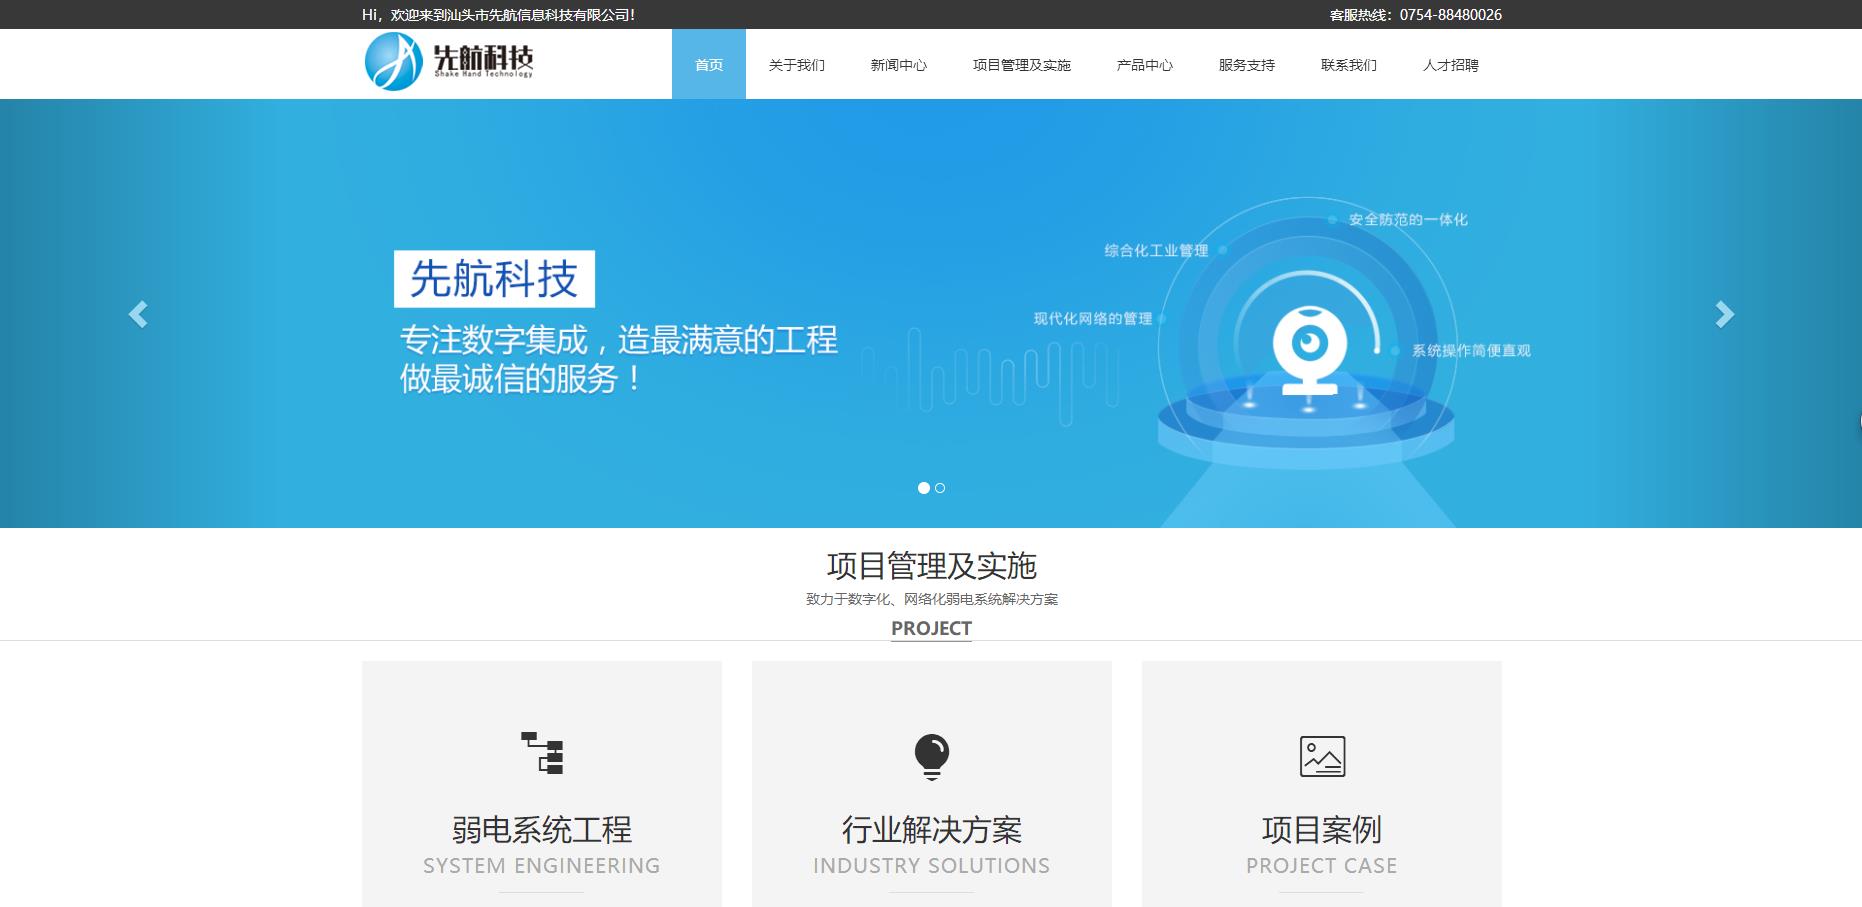Expand the 产品中心 navigation menu
The image size is (1862, 907).
(x=1144, y=65)
